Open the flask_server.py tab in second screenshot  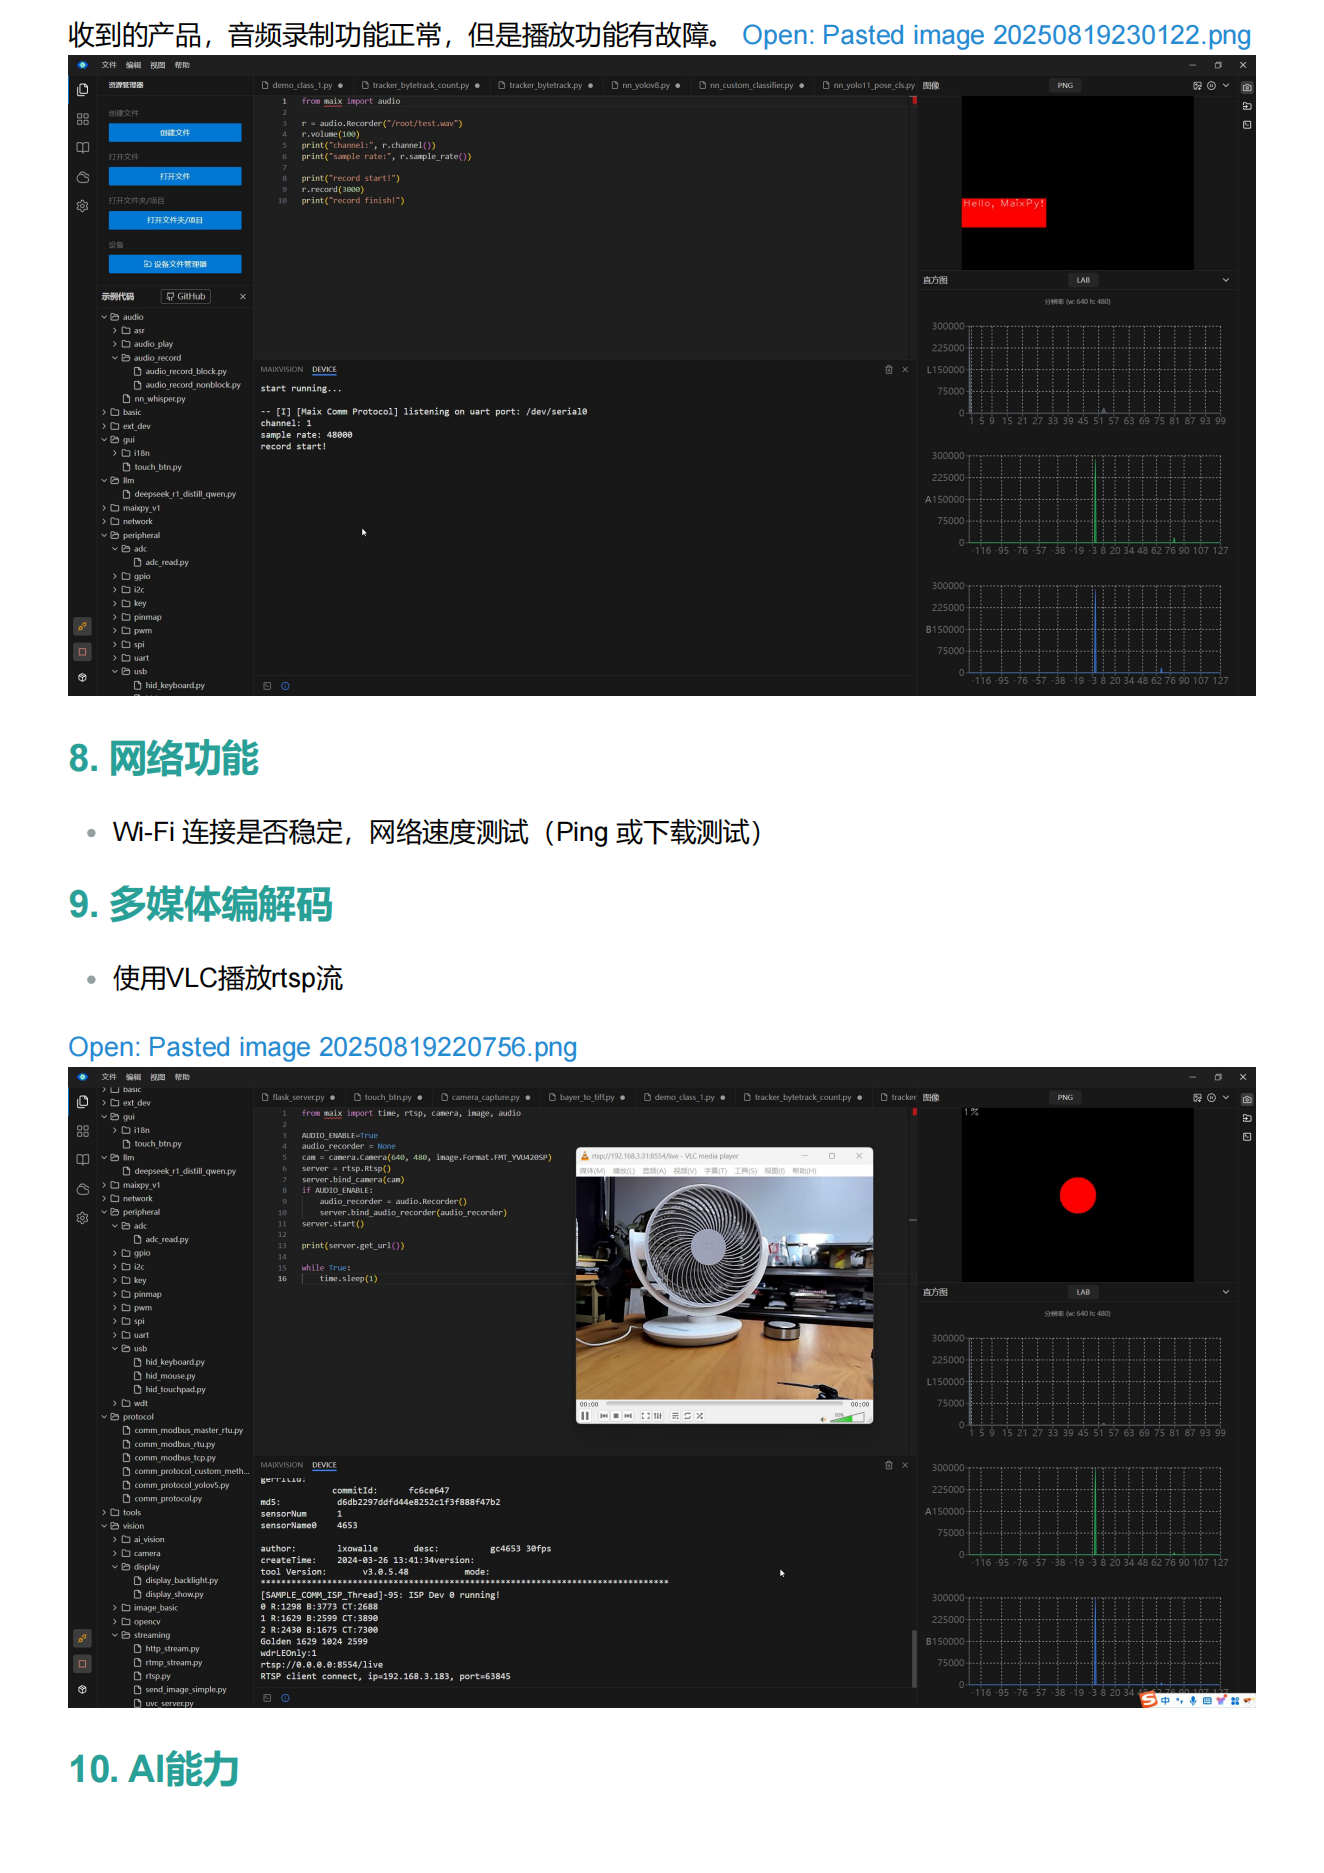pos(298,1098)
